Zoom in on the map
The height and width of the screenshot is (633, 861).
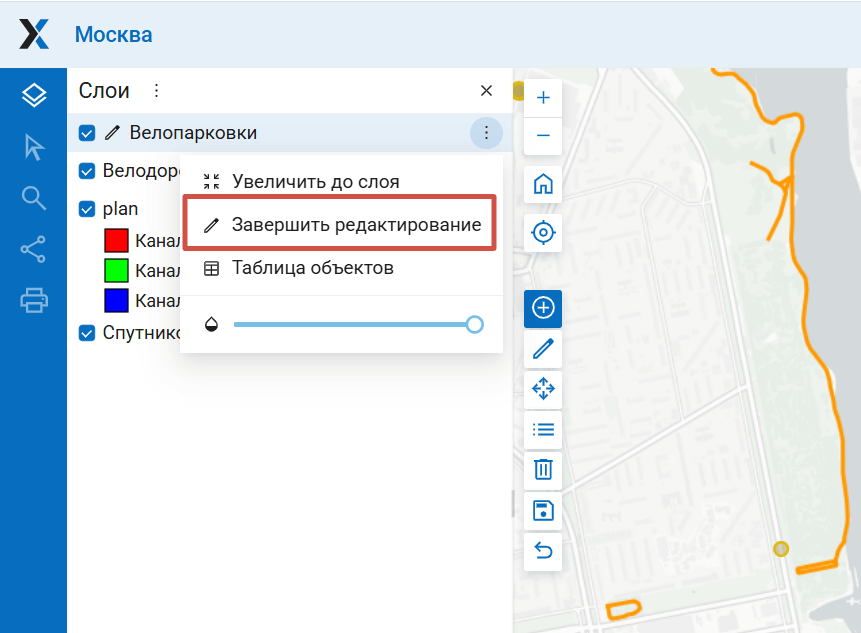(x=543, y=98)
